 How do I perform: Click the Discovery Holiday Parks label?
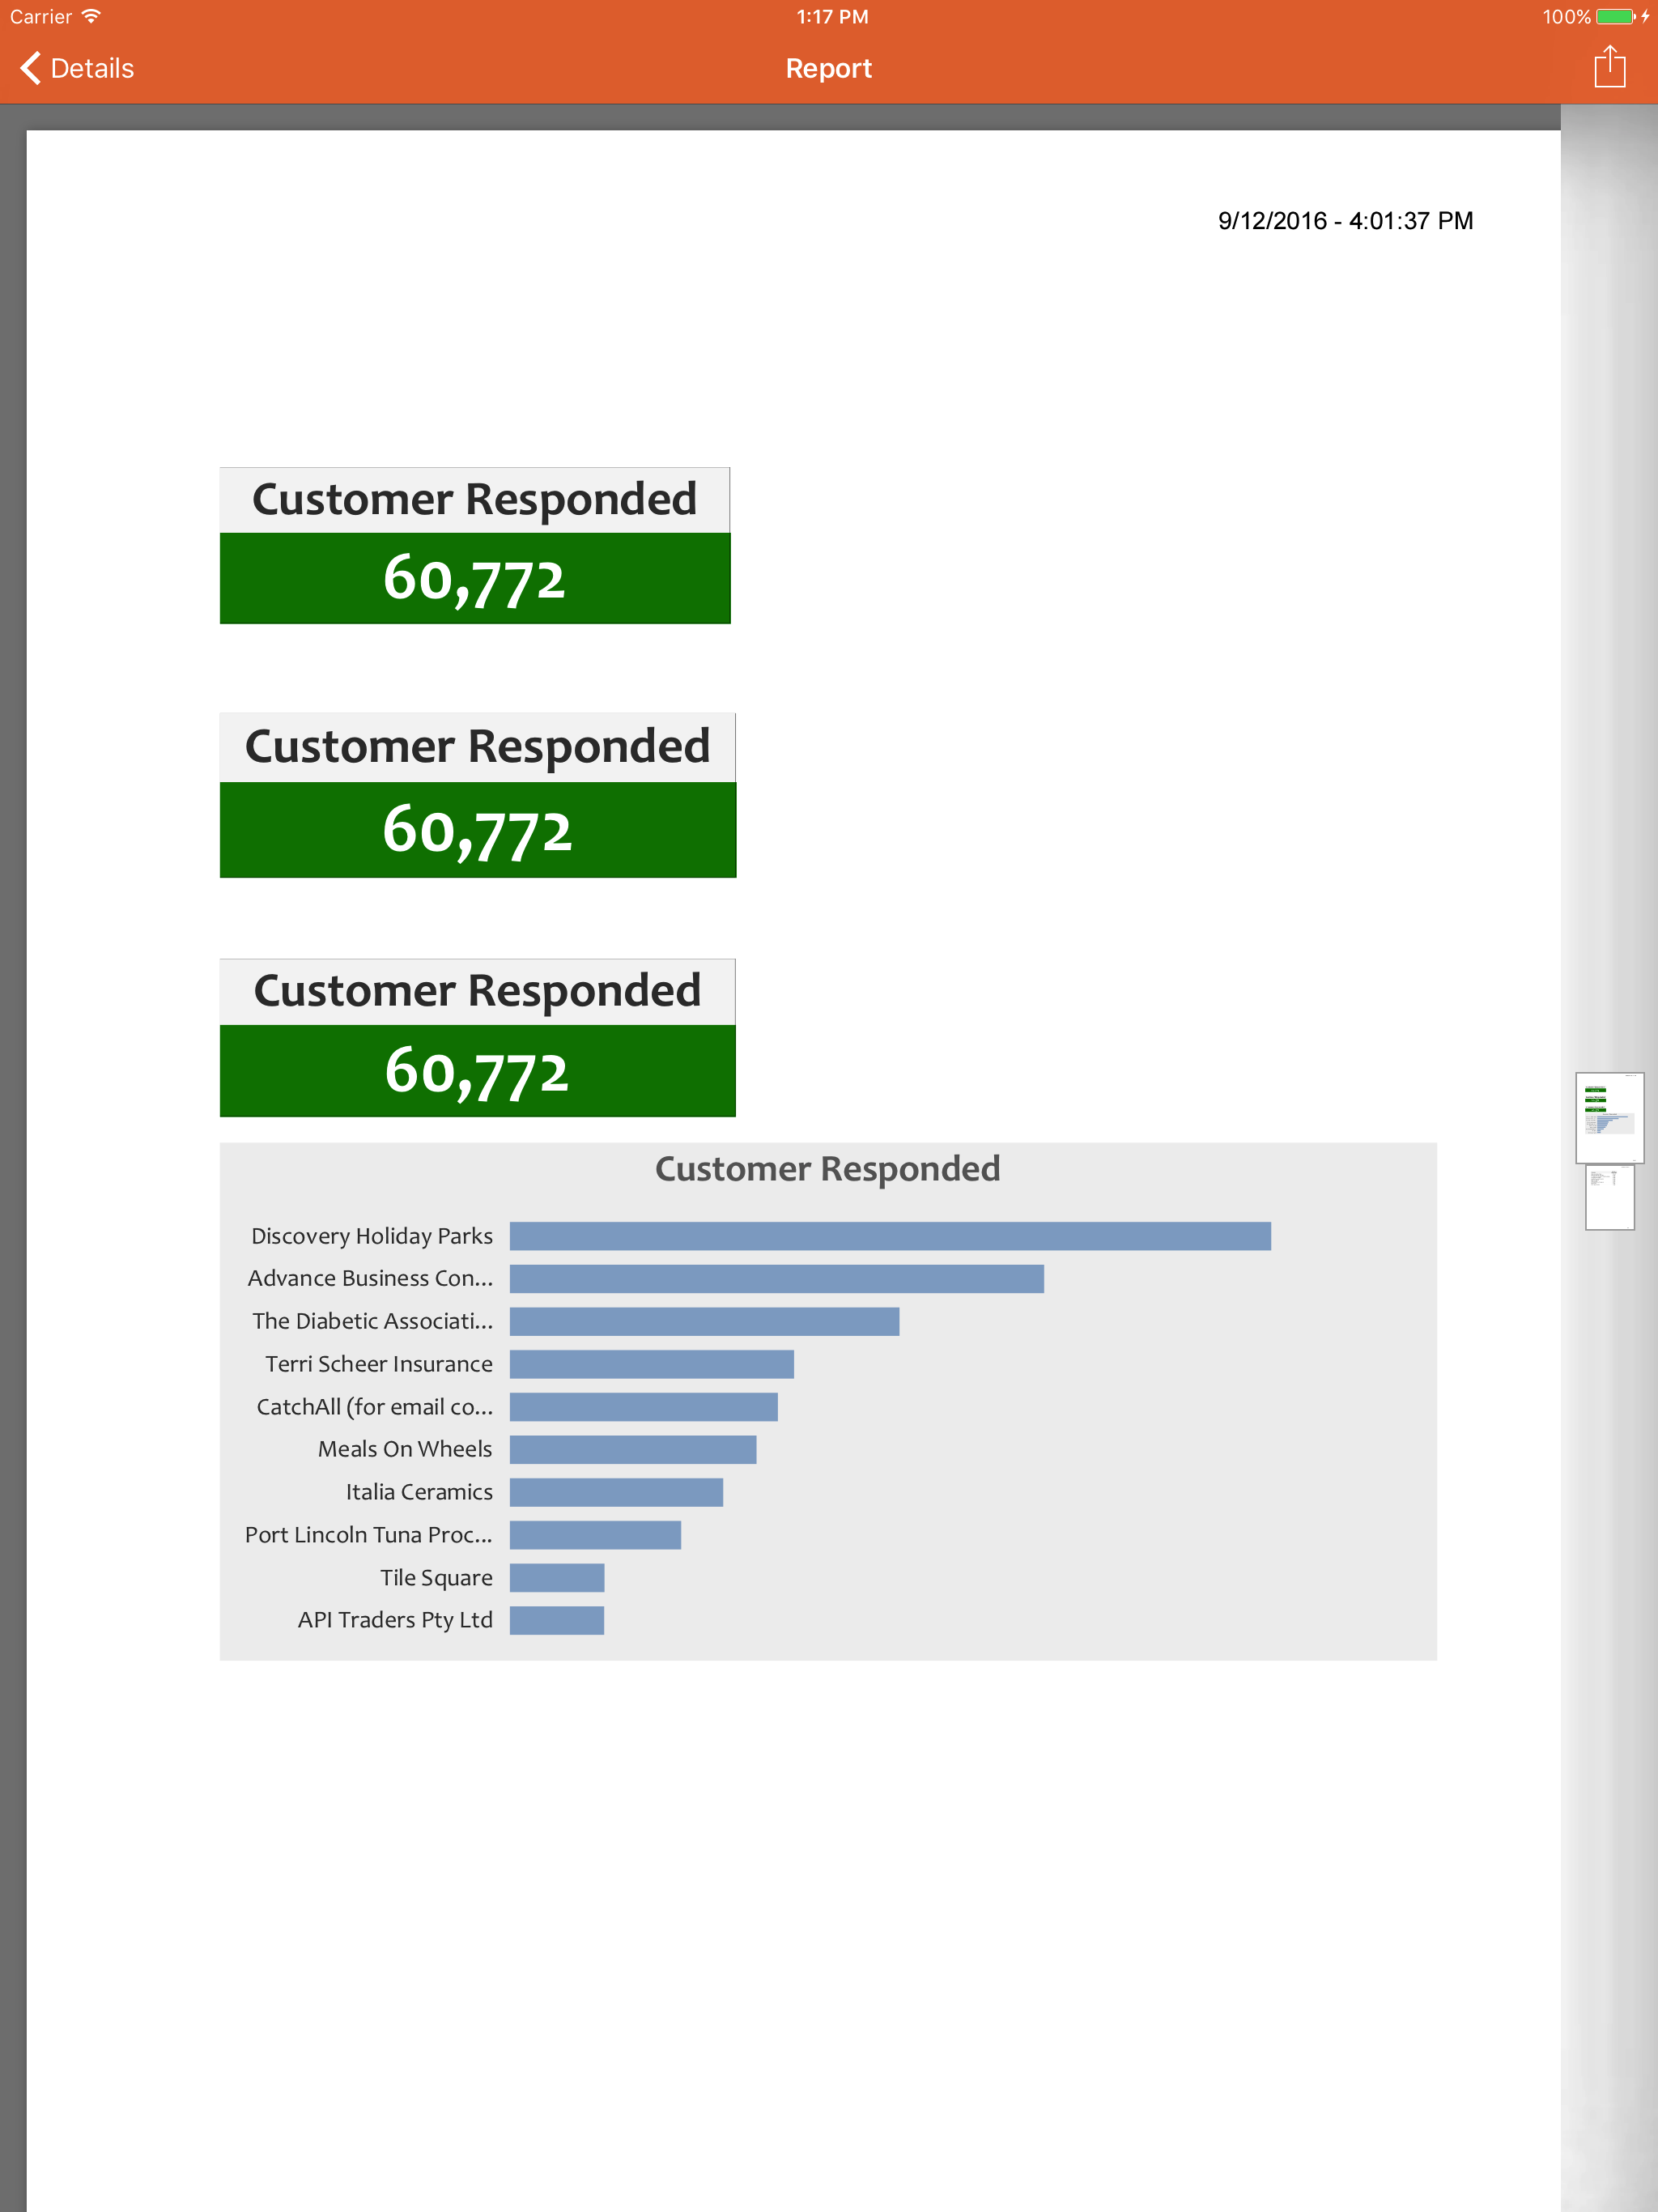[372, 1236]
